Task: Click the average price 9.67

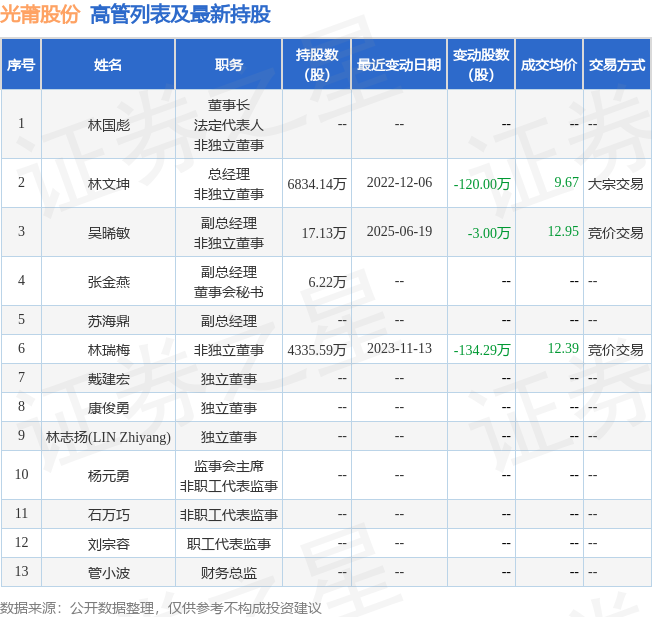Action: 566,182
